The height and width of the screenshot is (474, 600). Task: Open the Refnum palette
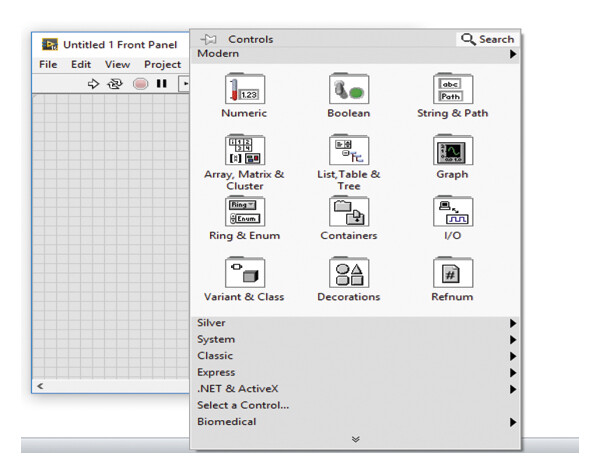coord(453,272)
